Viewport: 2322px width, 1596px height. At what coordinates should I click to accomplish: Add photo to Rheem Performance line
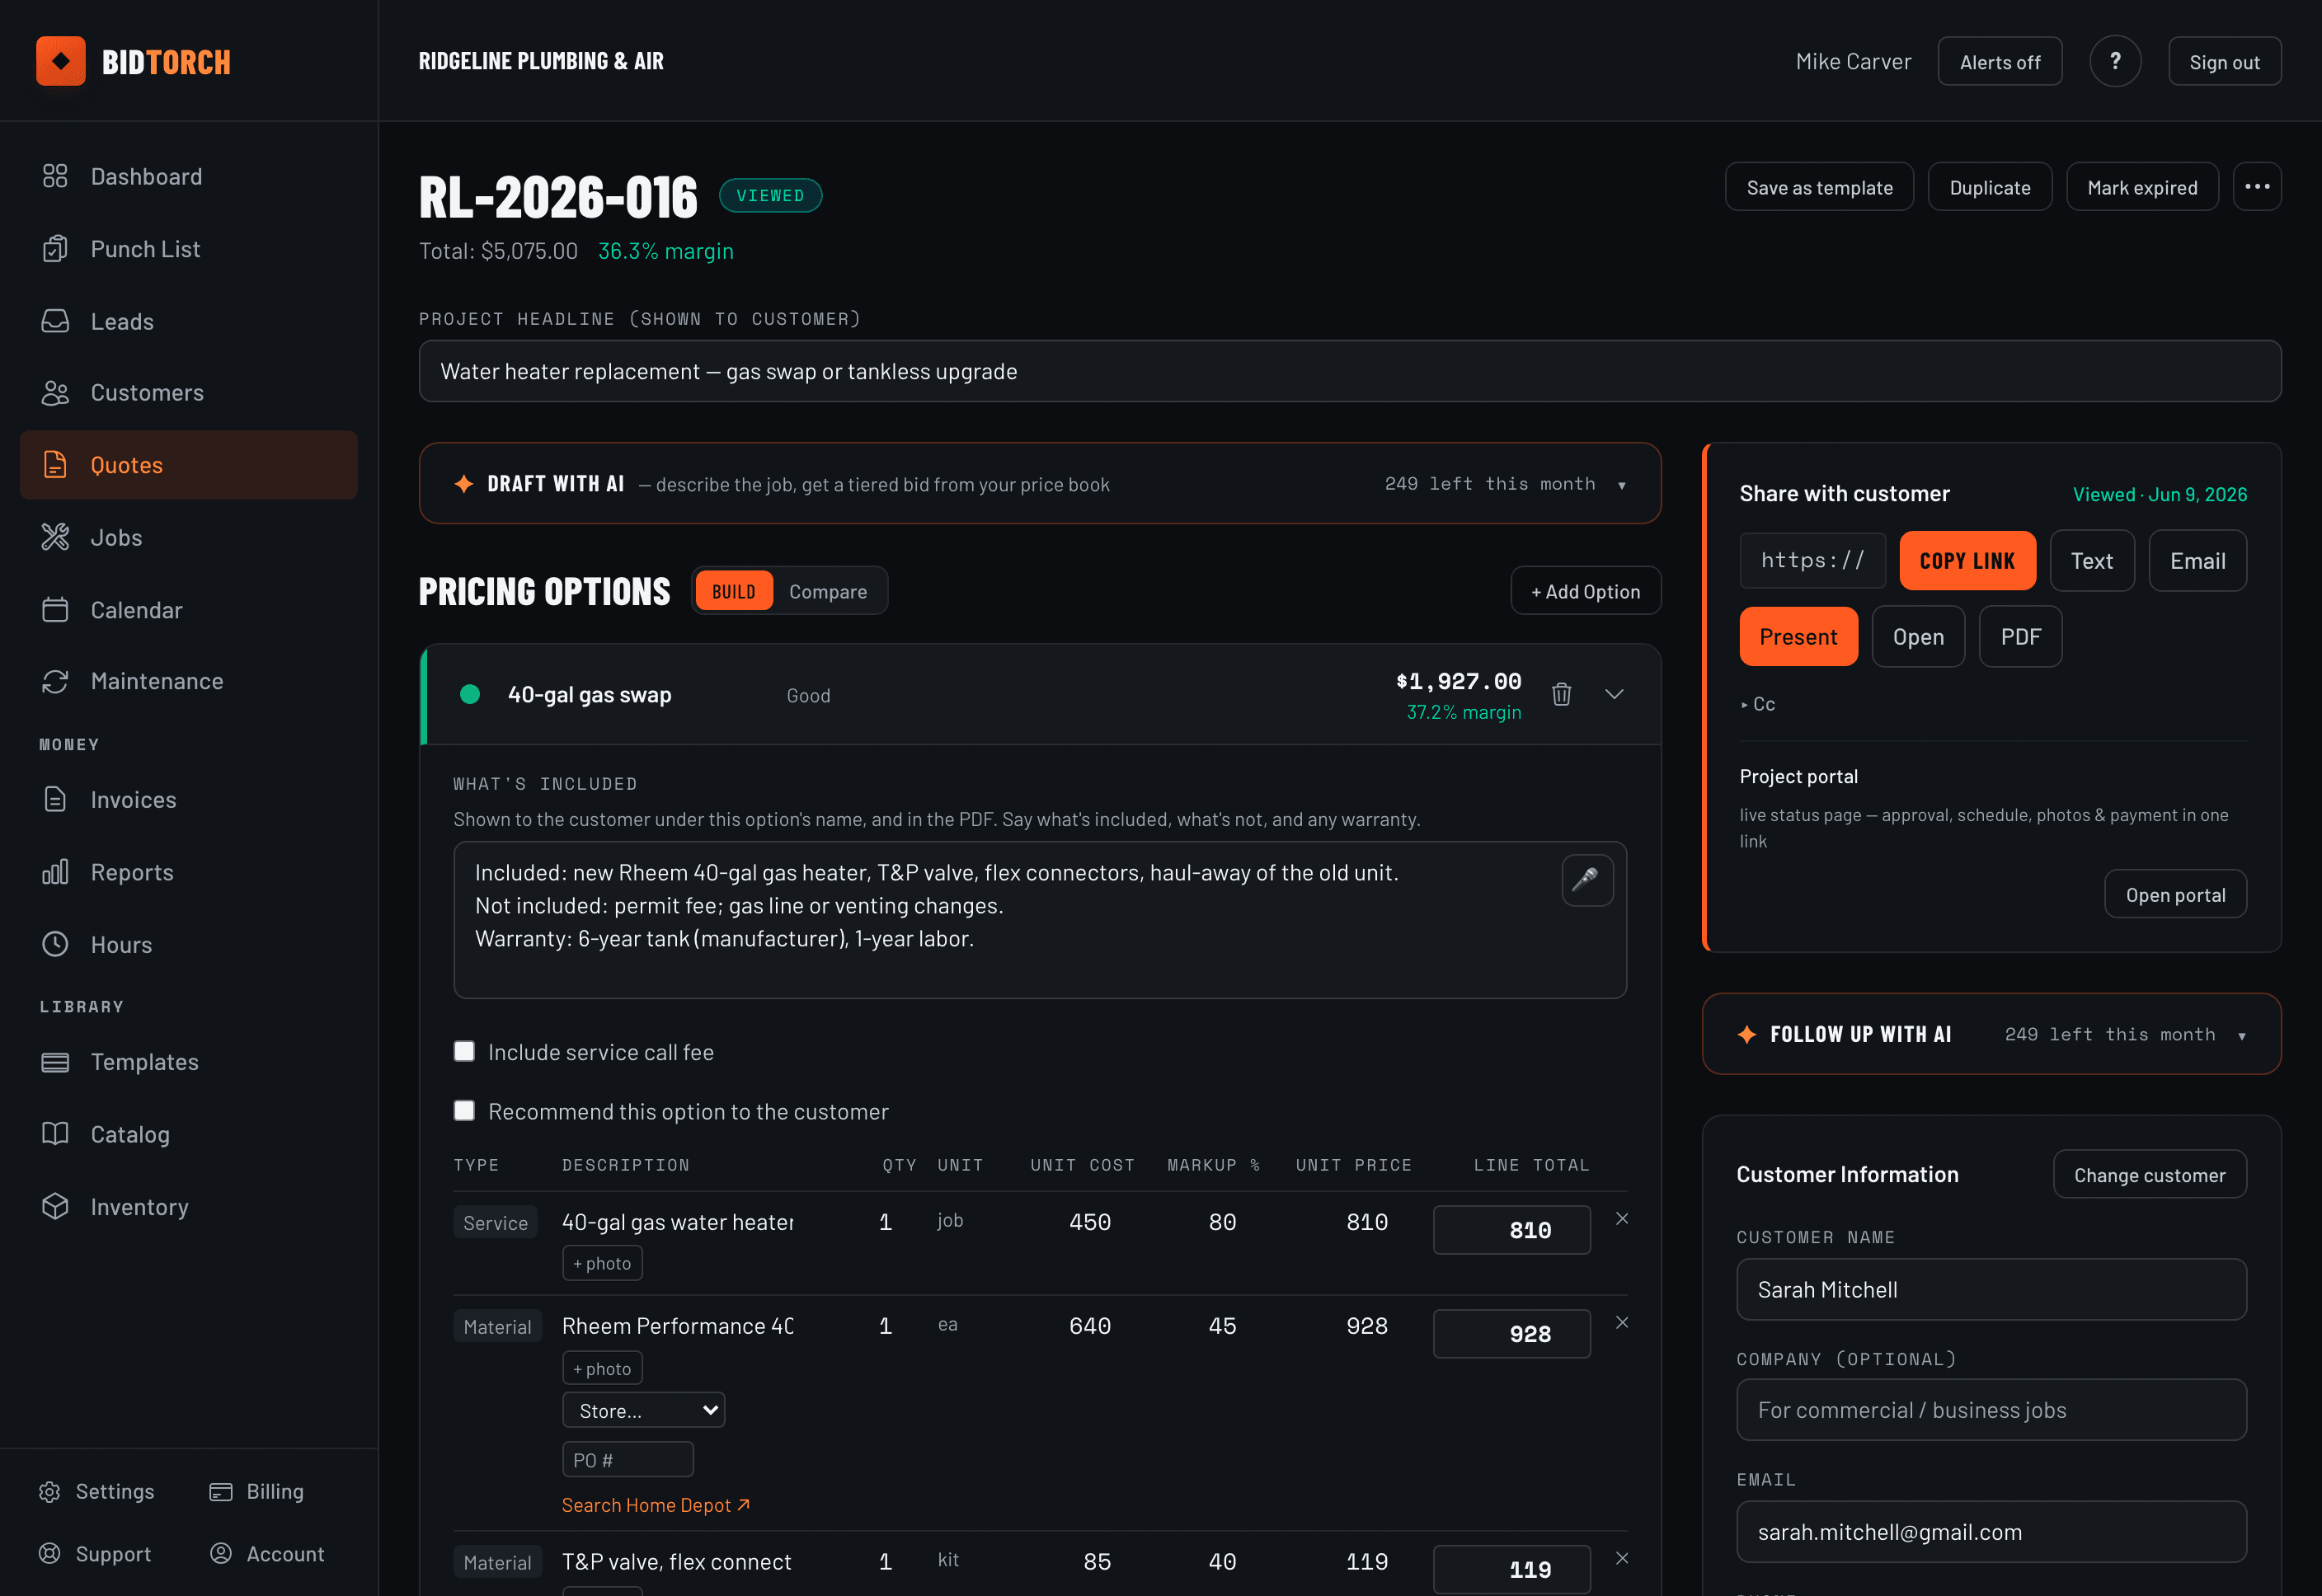click(601, 1368)
